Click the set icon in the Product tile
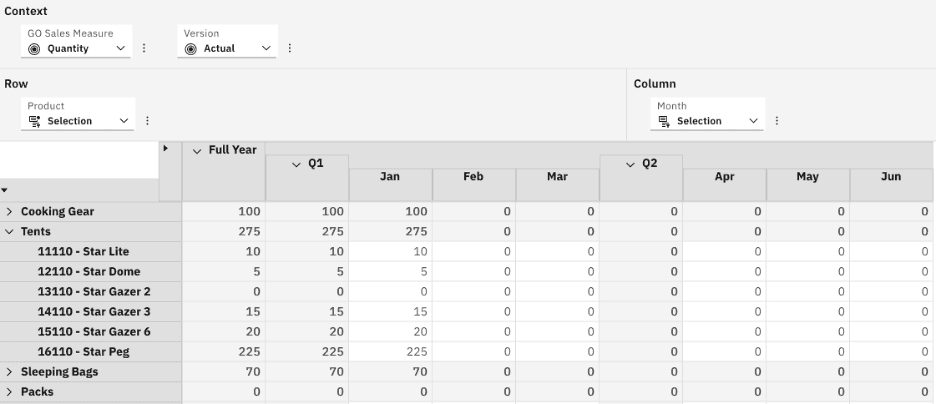The image size is (936, 404). tap(35, 121)
